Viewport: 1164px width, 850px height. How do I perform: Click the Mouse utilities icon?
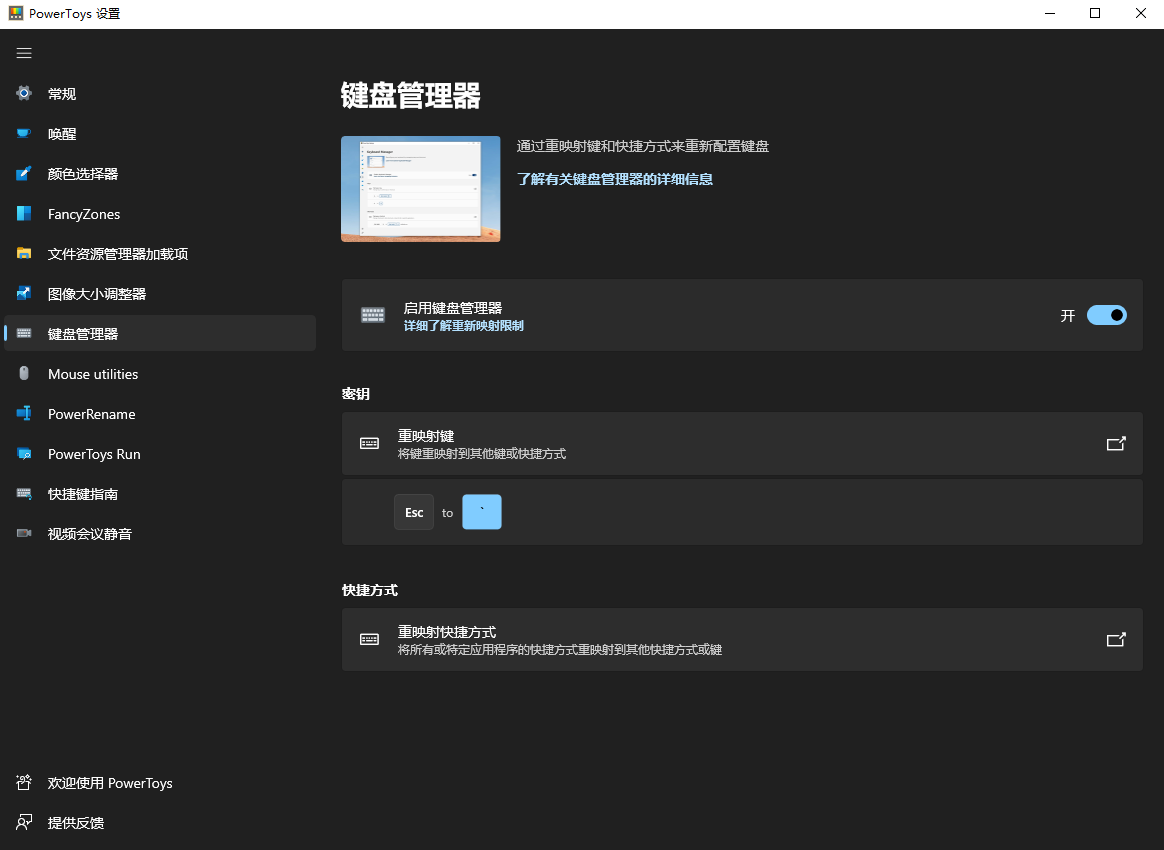pos(24,374)
